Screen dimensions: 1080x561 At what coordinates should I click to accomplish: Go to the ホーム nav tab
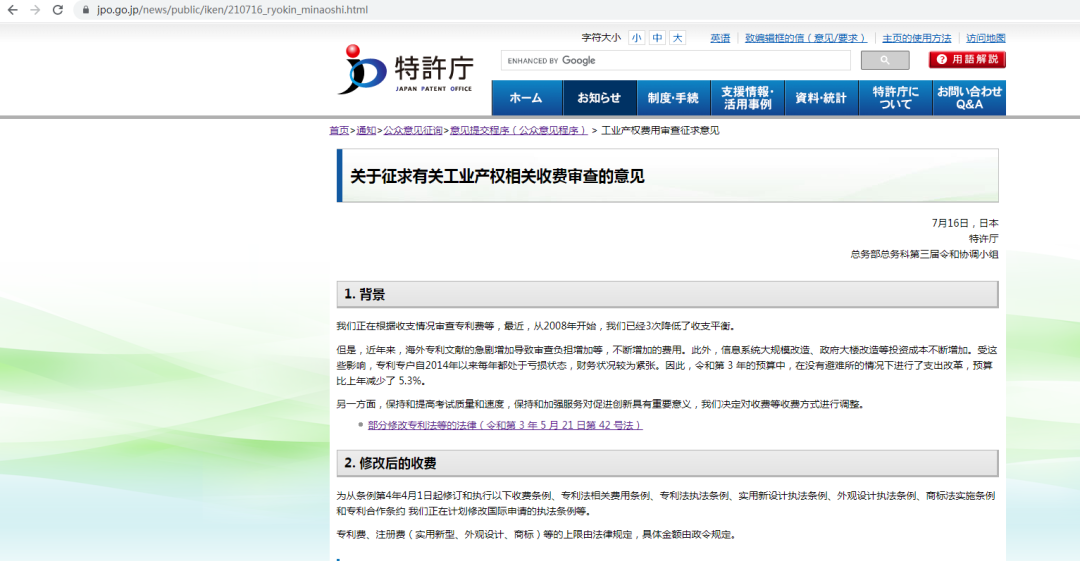pyautogui.click(x=526, y=98)
